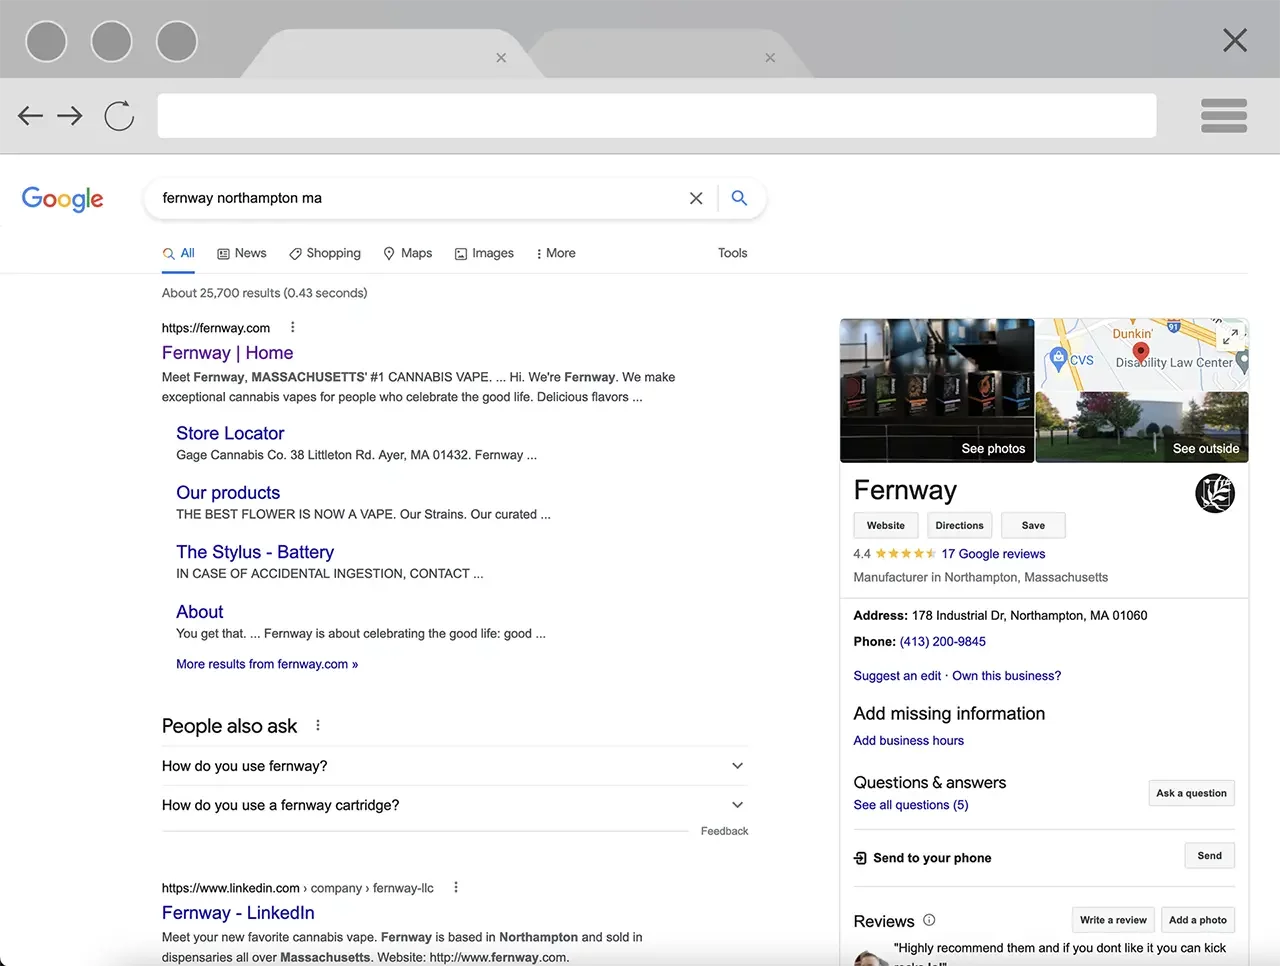Click the Directions button
The image size is (1280, 966).
click(959, 525)
